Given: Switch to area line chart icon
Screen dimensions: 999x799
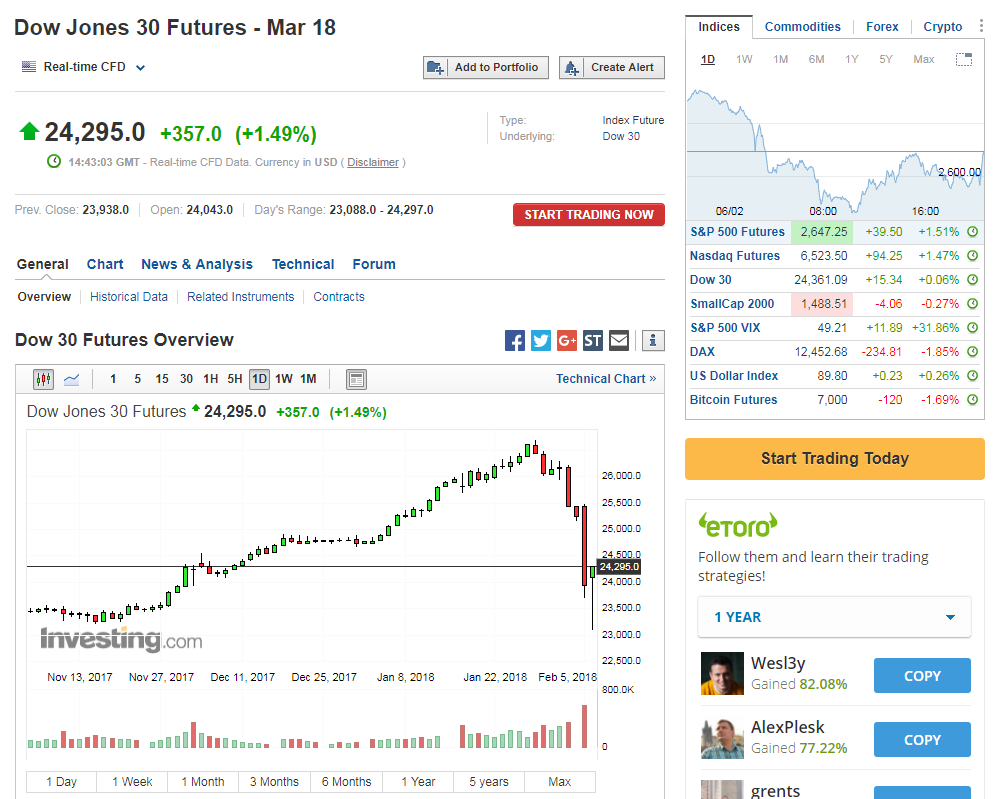Looking at the screenshot, I should pos(71,379).
